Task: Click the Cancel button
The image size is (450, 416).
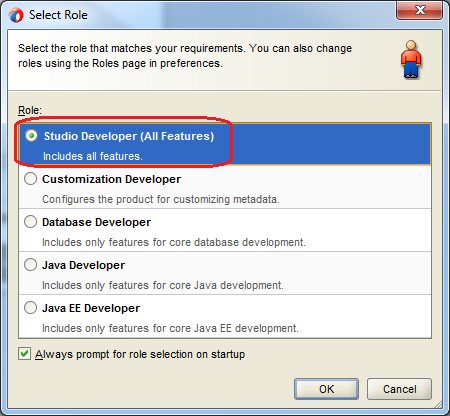Action: tap(399, 389)
